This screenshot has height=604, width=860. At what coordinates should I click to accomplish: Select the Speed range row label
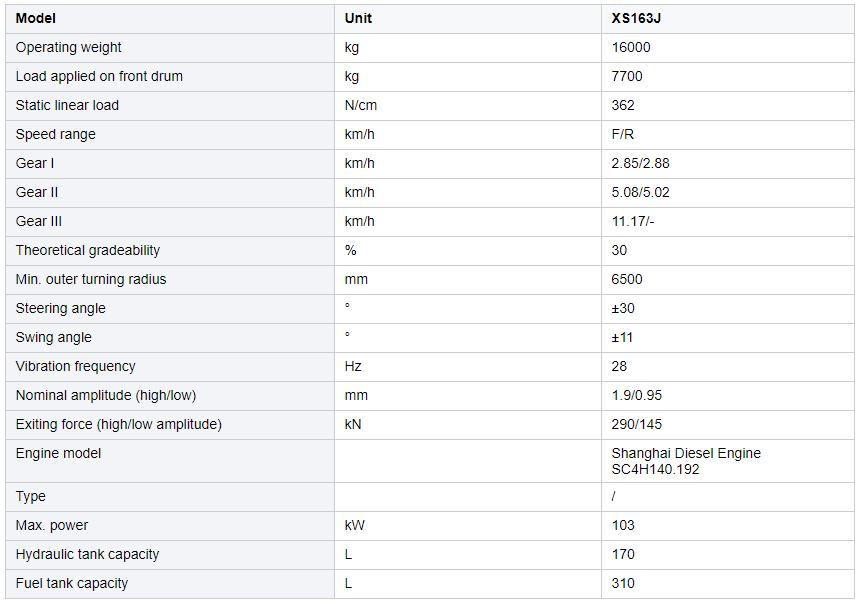[x=56, y=134]
